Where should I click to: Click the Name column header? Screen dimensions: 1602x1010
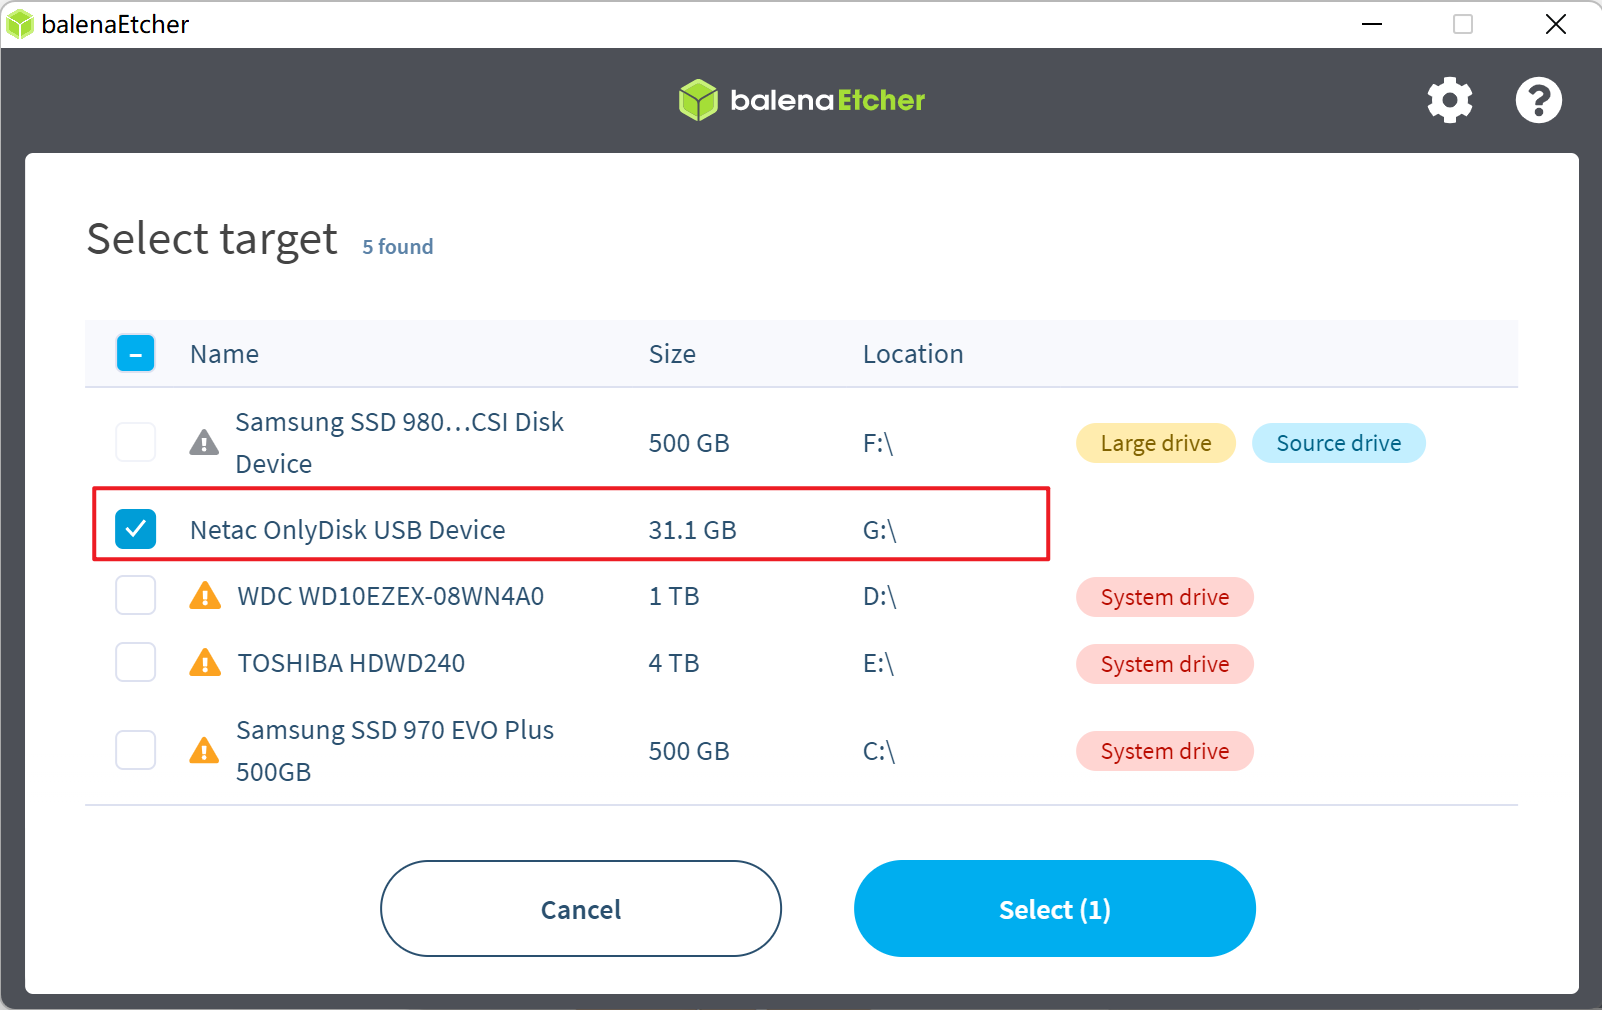pos(224,354)
